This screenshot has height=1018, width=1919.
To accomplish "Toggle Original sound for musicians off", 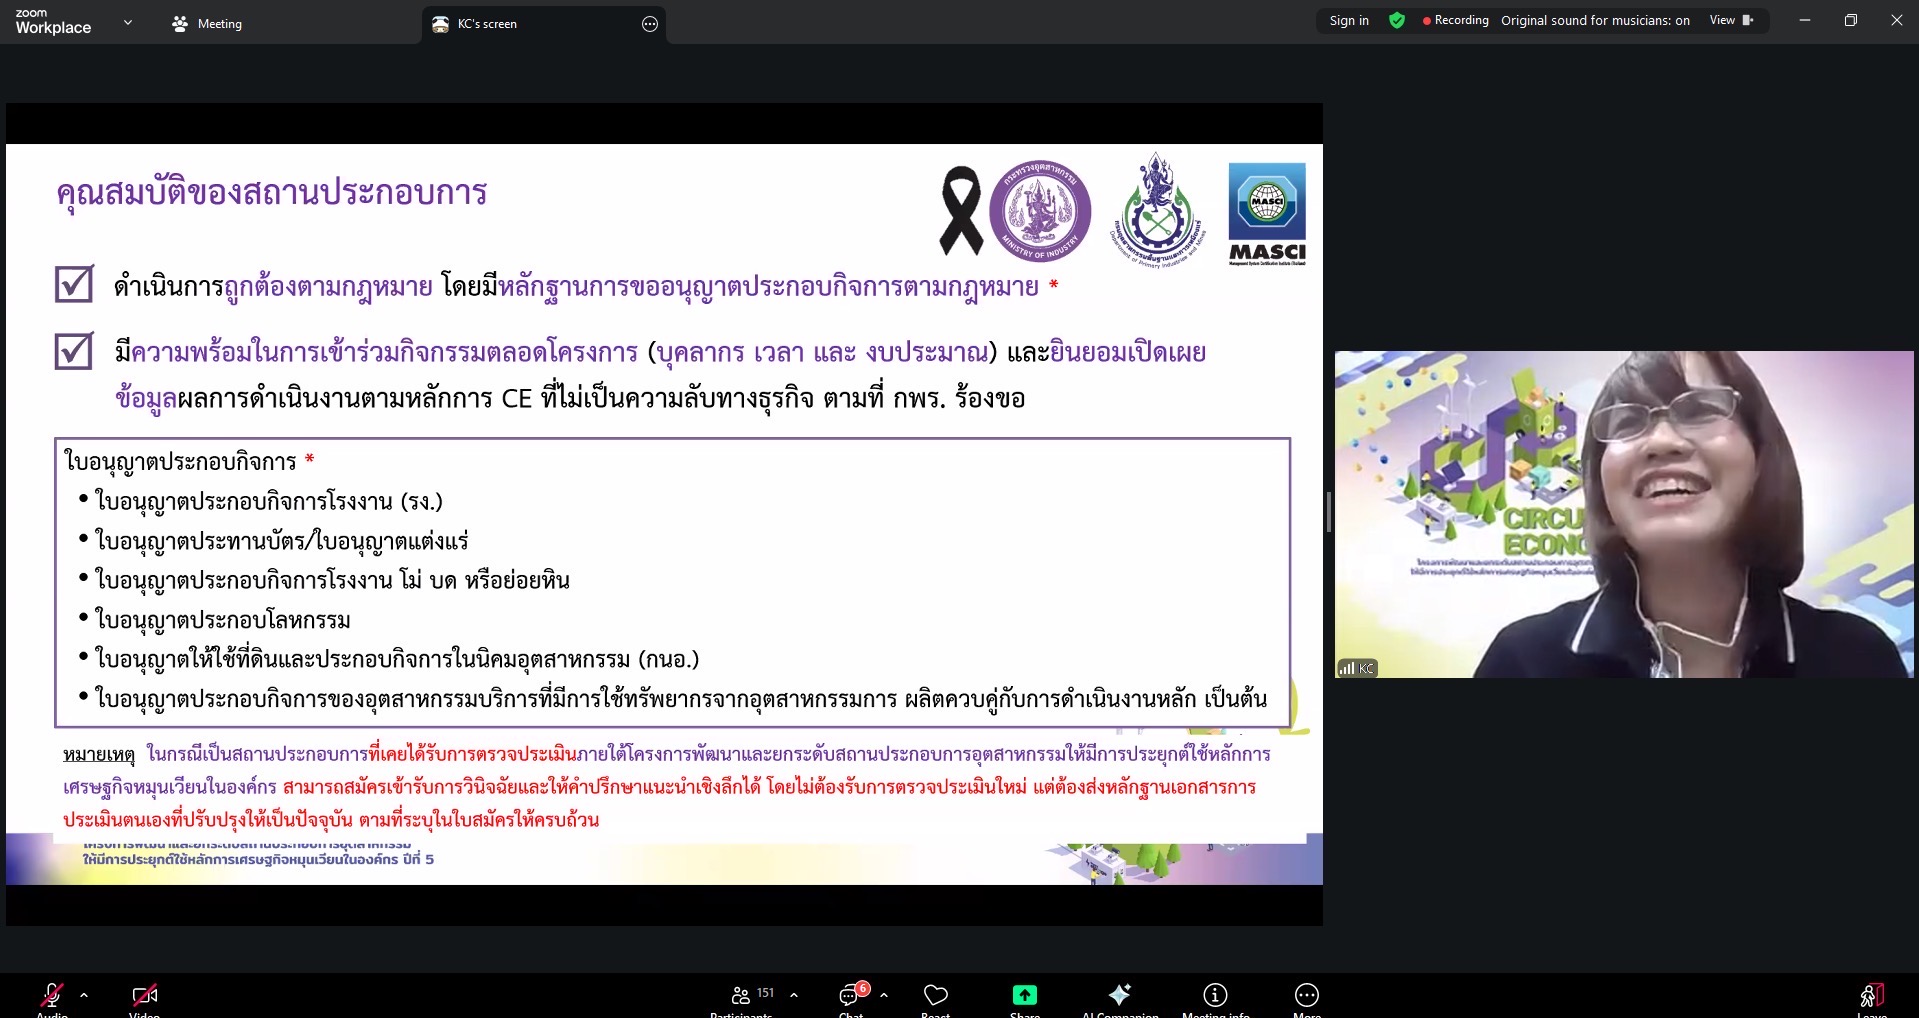I will pos(1594,20).
